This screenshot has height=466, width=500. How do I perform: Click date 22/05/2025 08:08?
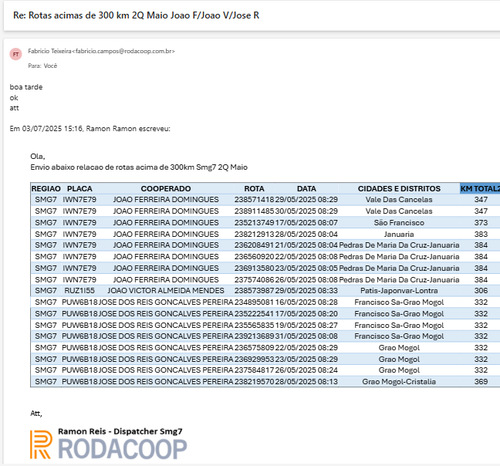point(306,257)
